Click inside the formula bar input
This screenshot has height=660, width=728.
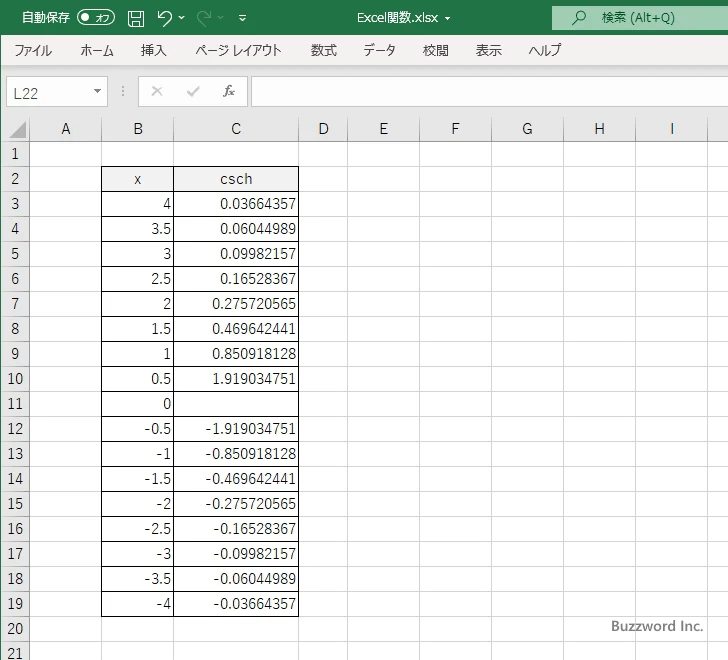[489, 92]
